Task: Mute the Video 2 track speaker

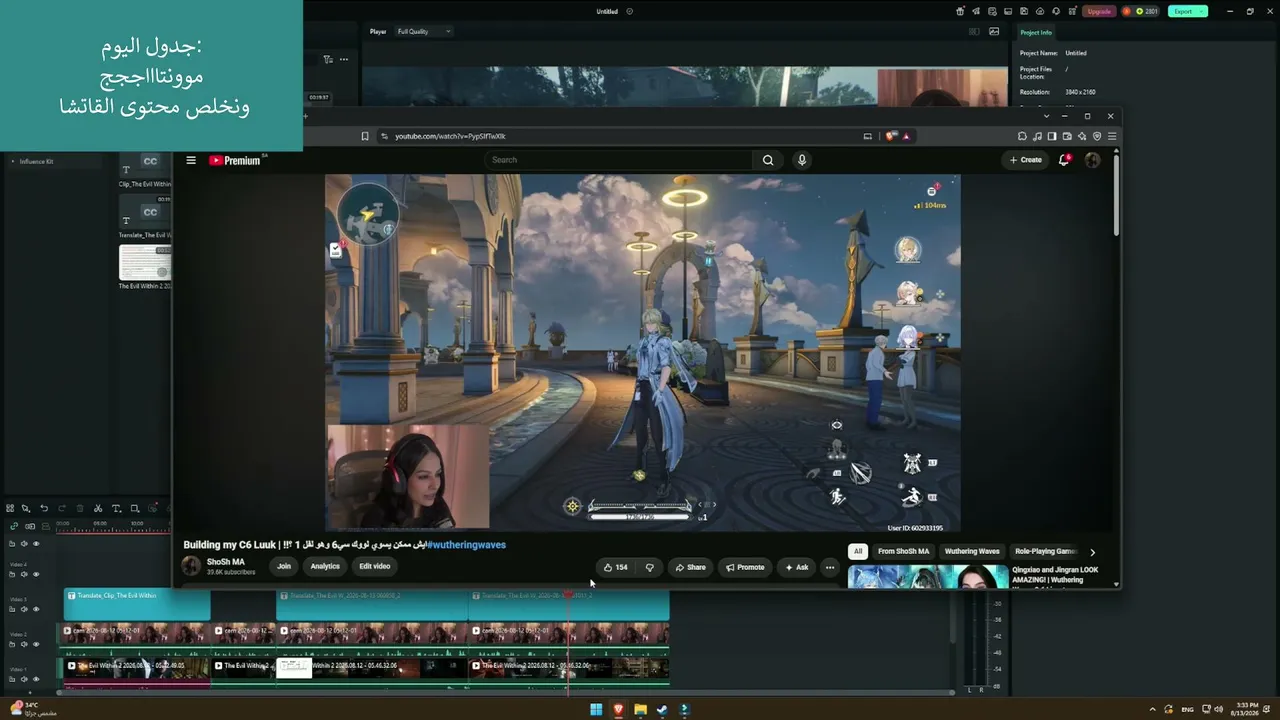Action: [x=24, y=644]
